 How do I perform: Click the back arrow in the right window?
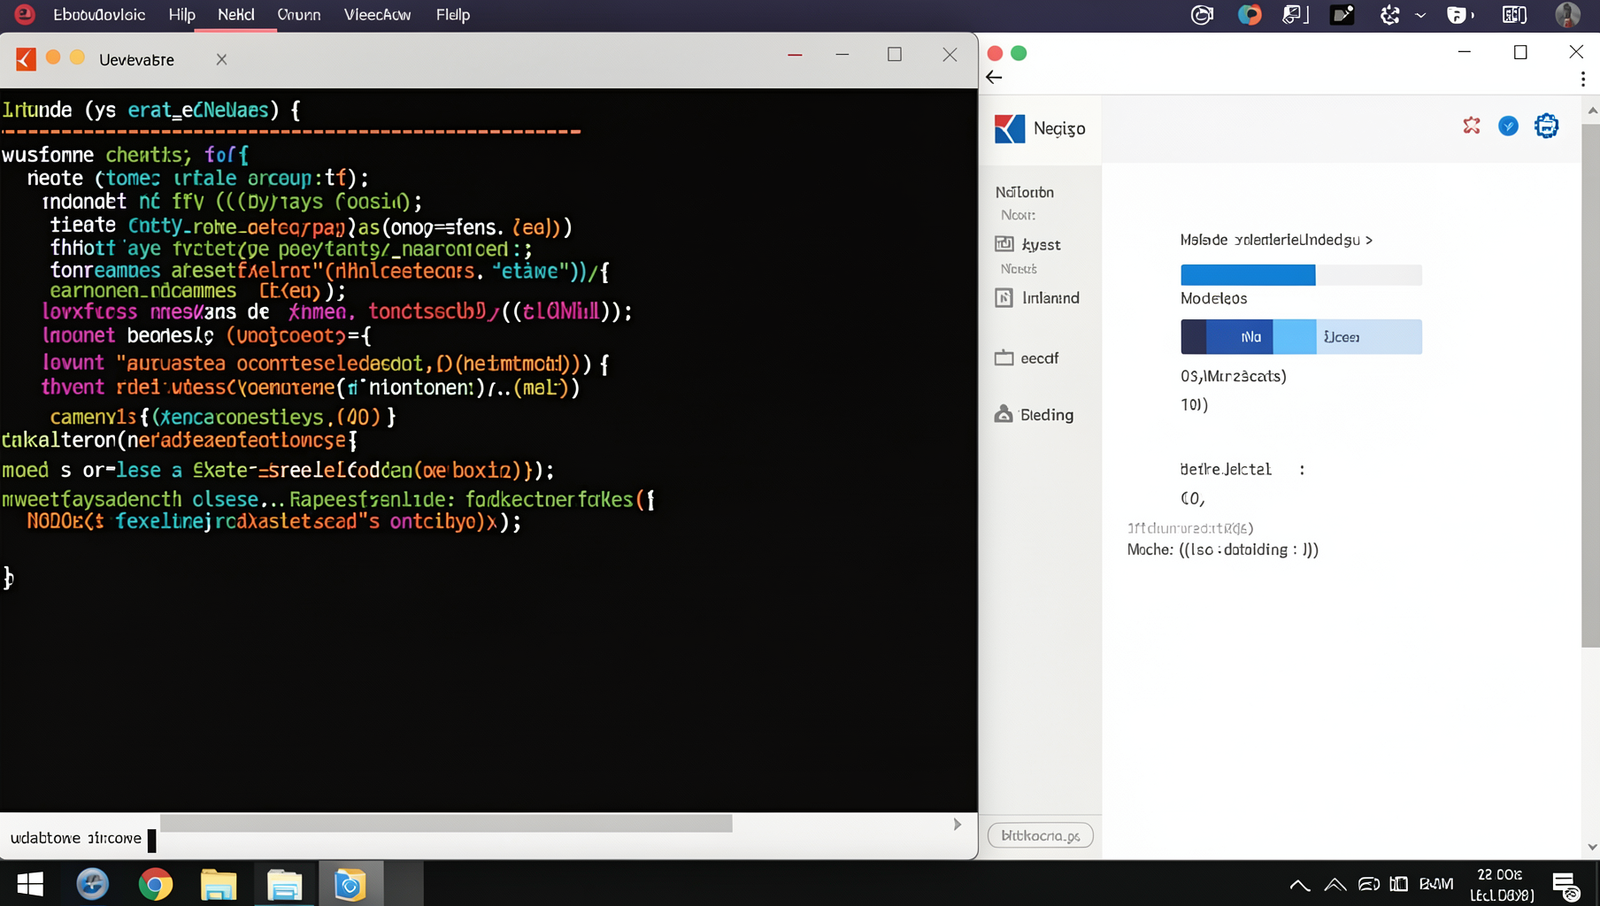994,77
